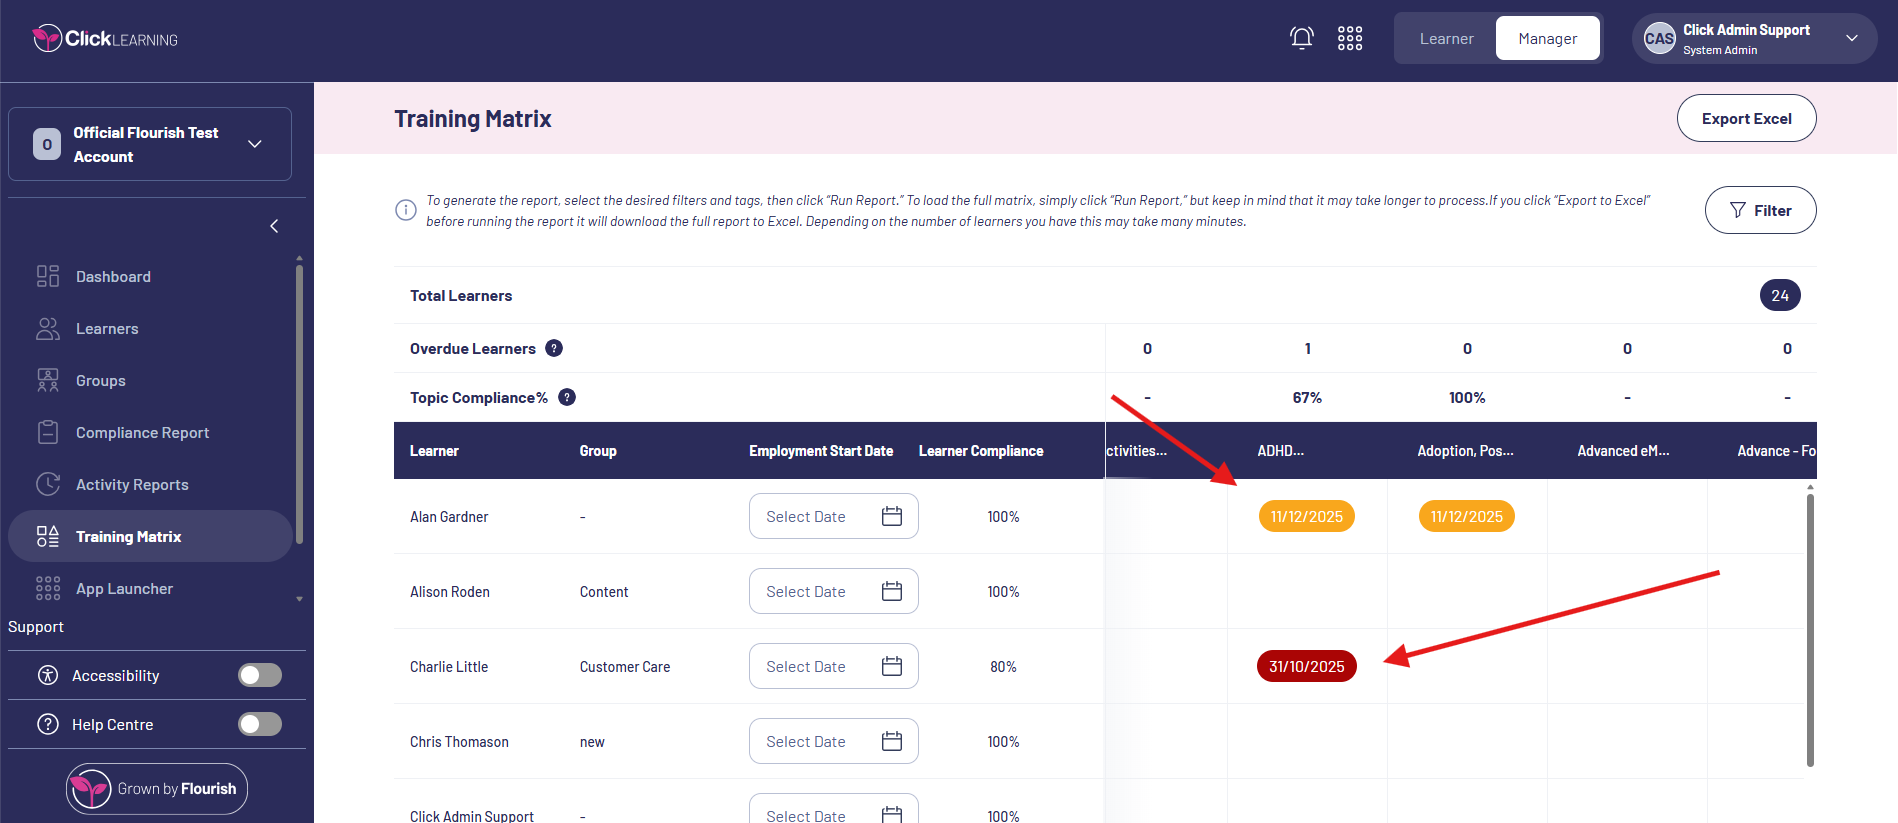Screen dimensions: 1898x823
Task: Go to Compliance Report in sidebar
Action: (142, 433)
